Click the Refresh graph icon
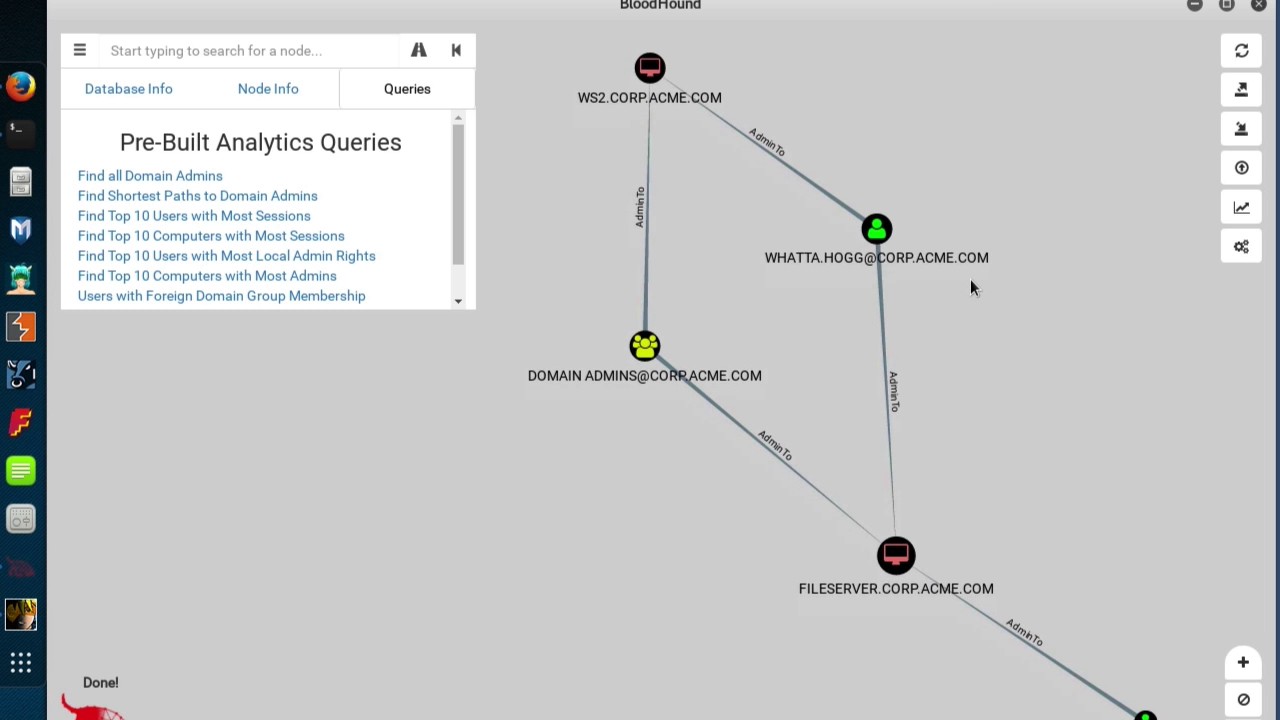1280x720 pixels. tap(1241, 51)
